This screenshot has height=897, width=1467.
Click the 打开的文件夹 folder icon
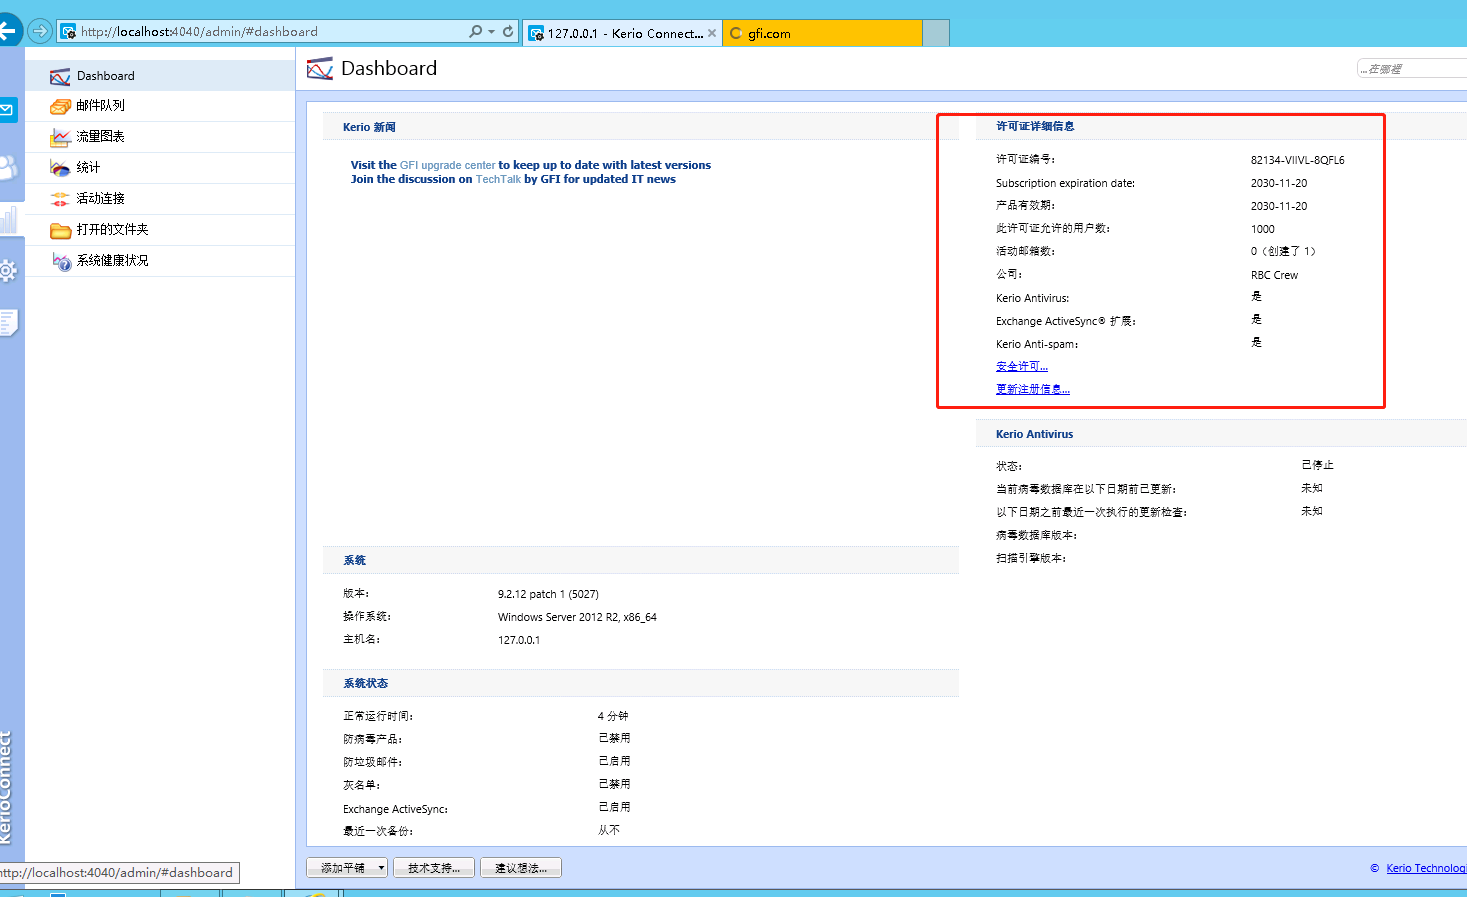pos(60,230)
